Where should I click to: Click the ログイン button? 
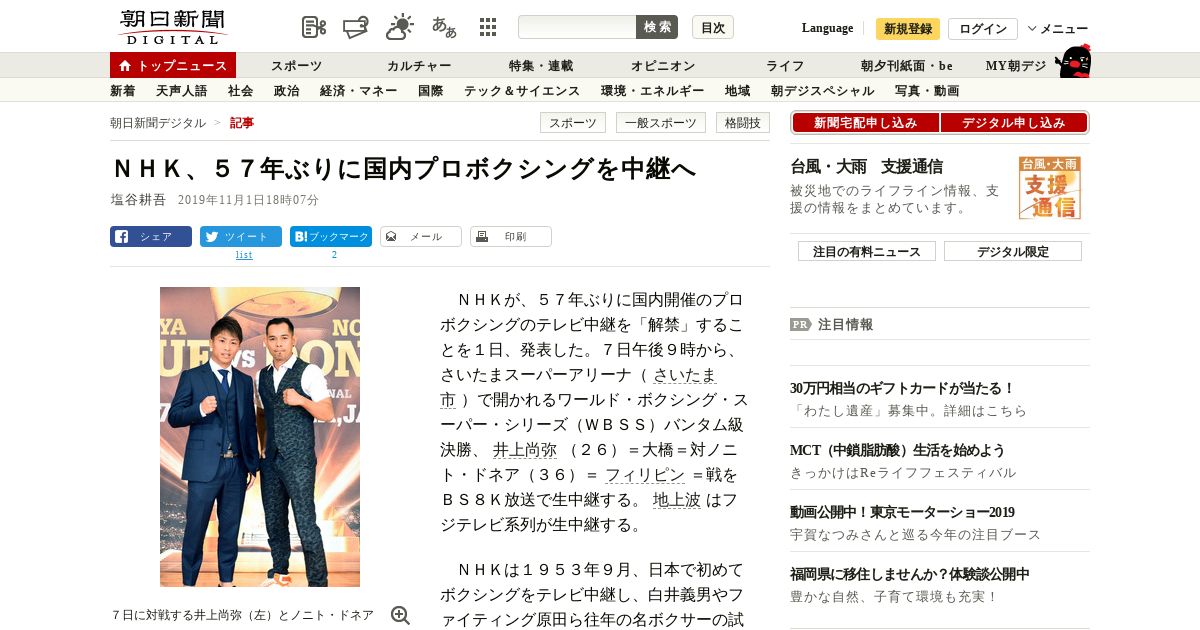point(983,29)
